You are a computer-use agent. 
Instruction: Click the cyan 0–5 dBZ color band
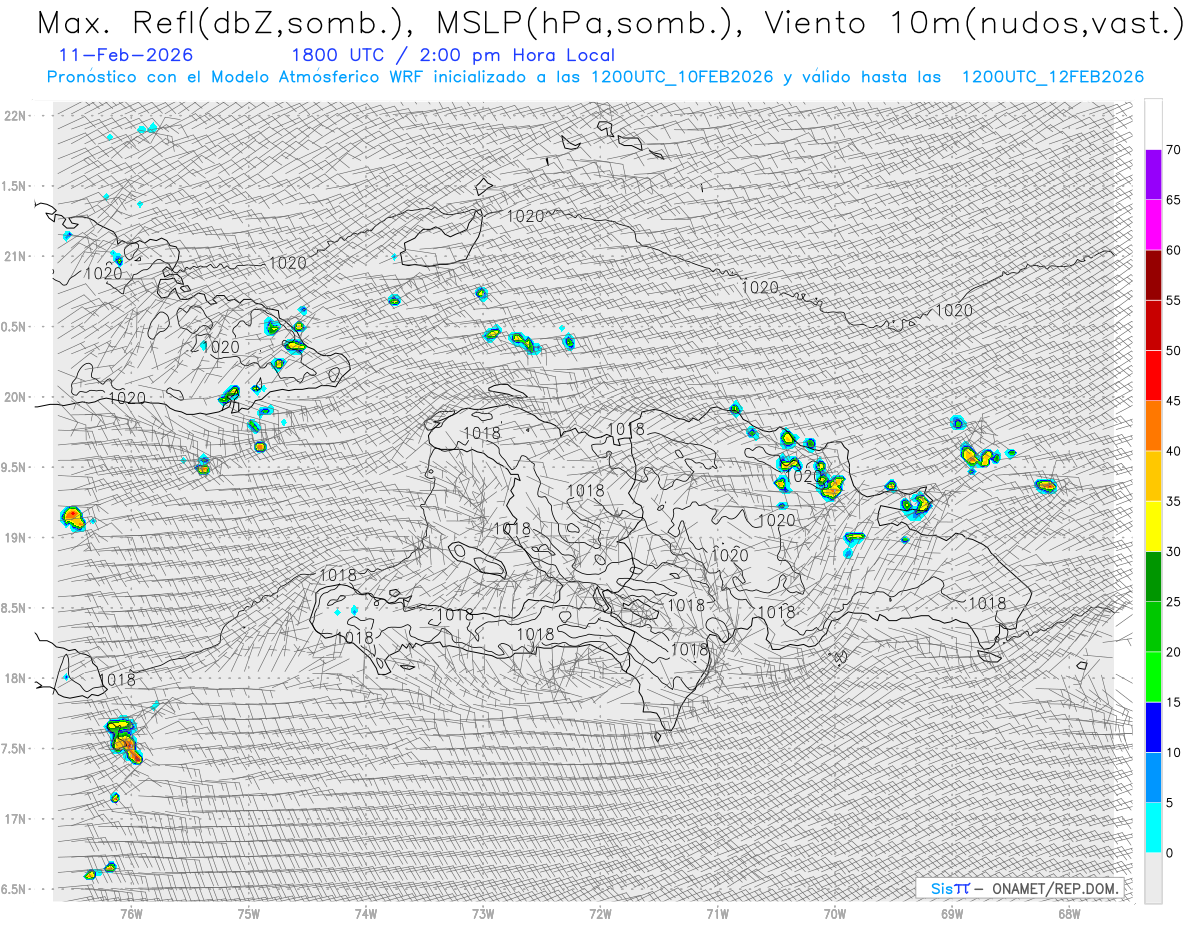(1153, 828)
